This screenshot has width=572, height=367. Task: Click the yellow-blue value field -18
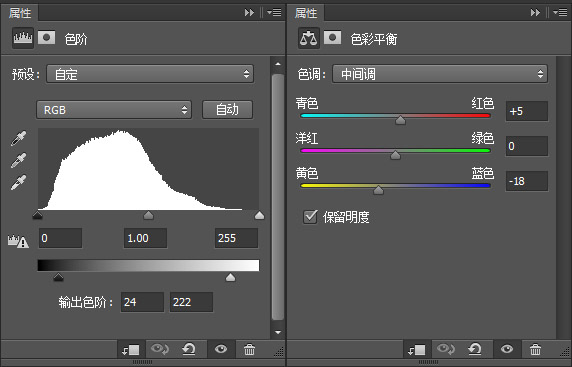coord(527,181)
